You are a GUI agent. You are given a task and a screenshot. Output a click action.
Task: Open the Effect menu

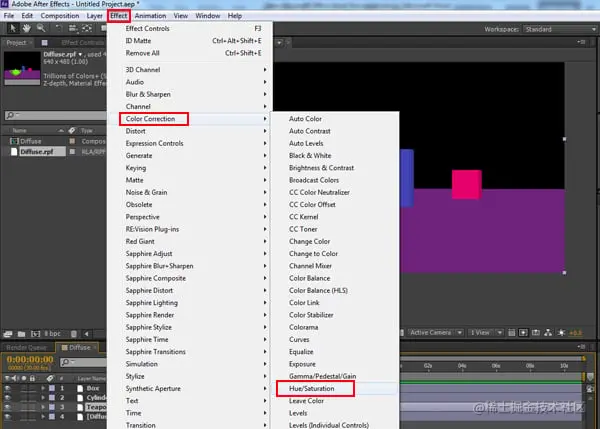coord(119,16)
